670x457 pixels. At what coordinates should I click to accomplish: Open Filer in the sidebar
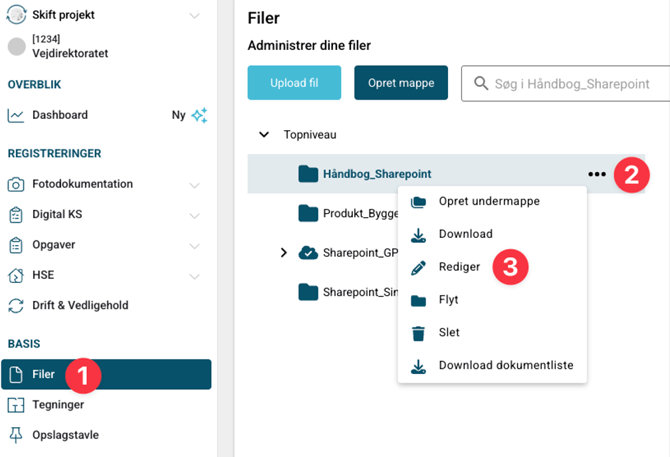click(x=43, y=374)
